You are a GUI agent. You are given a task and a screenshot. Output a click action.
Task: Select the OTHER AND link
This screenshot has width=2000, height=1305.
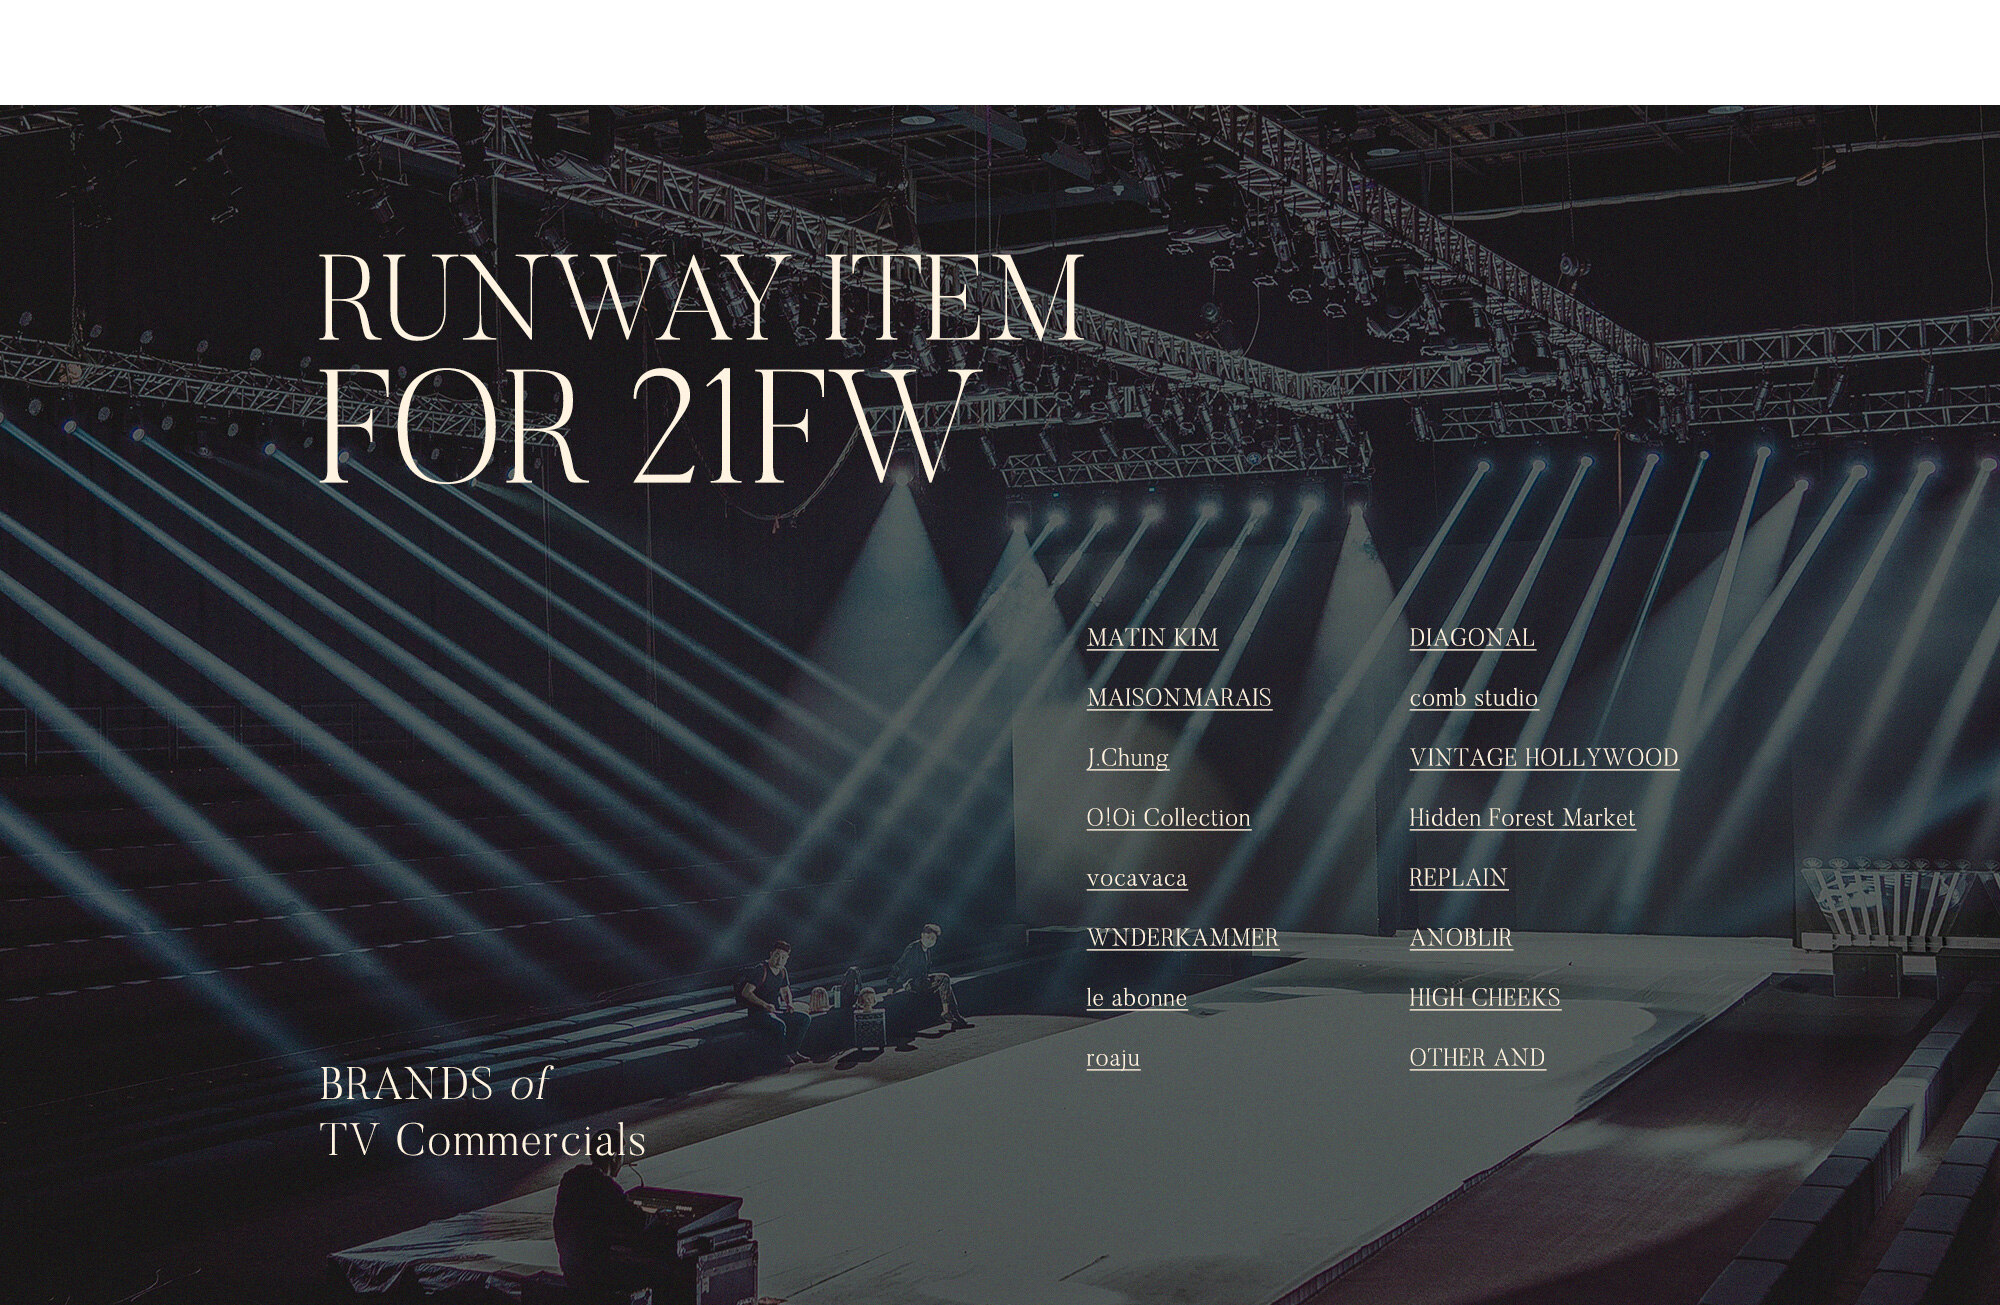(x=1477, y=1058)
